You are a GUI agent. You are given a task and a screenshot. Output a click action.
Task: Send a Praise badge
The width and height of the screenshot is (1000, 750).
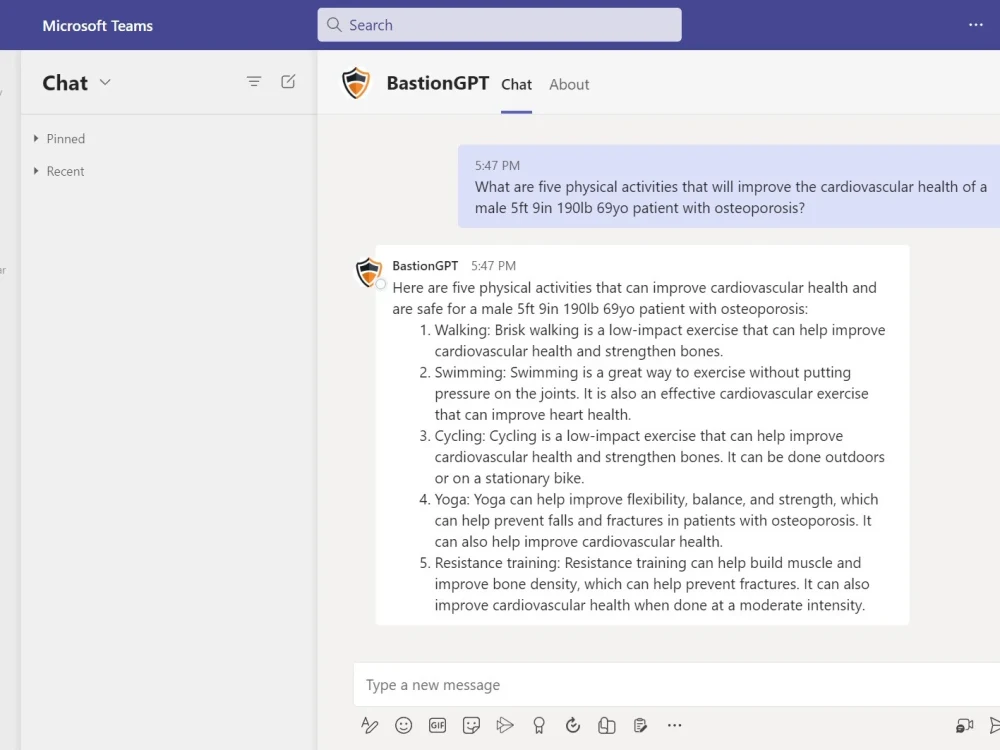[x=539, y=725]
